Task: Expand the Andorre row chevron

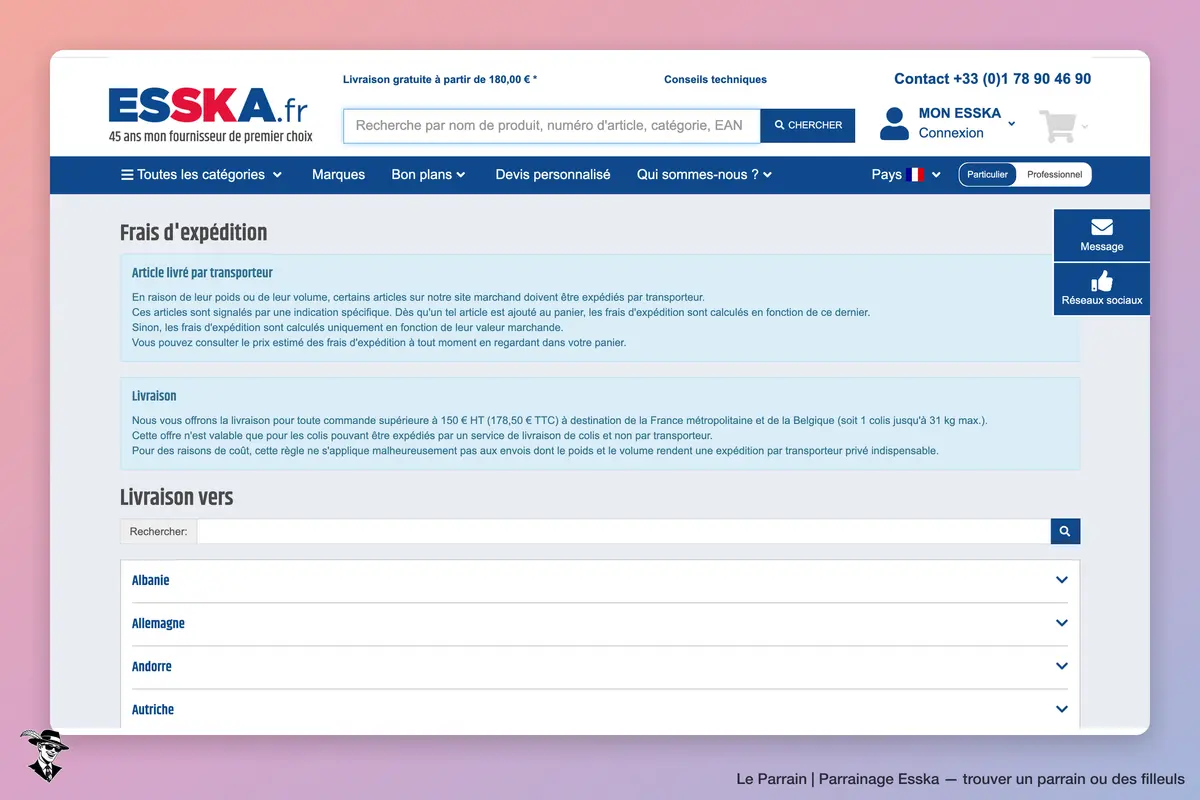Action: coord(1062,666)
